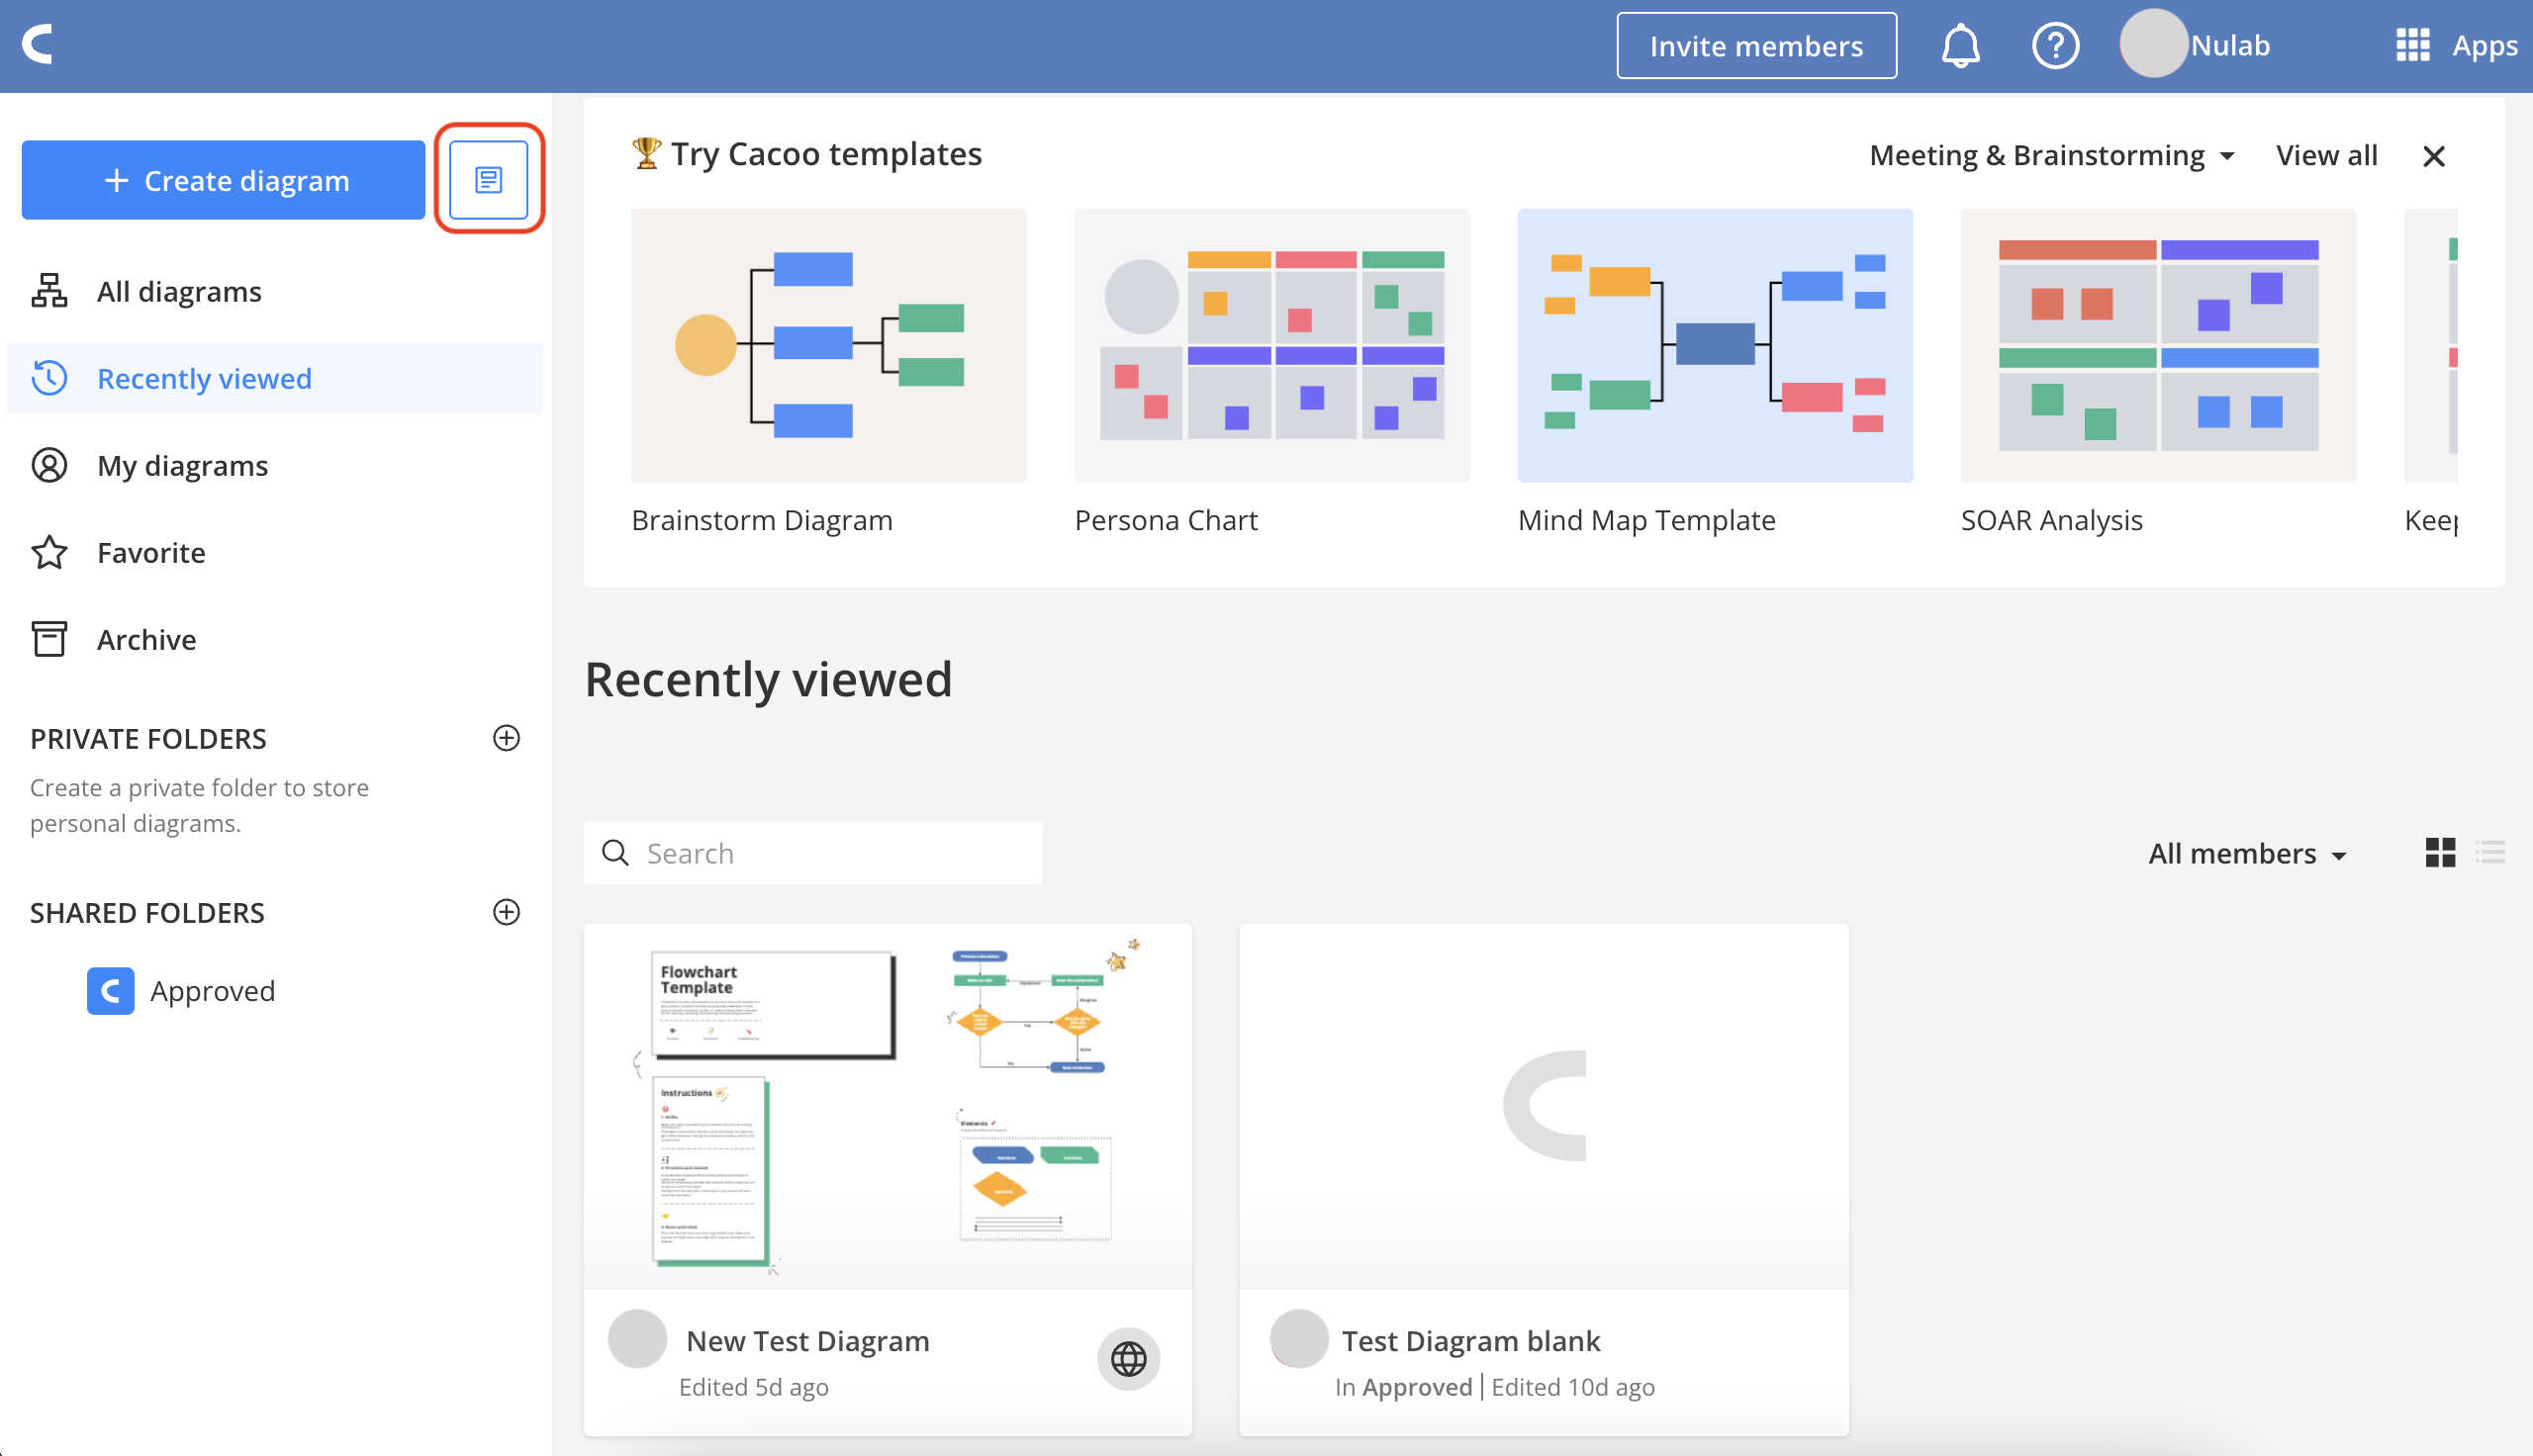
Task: Open the Apps grid menu
Action: [x=2412, y=46]
